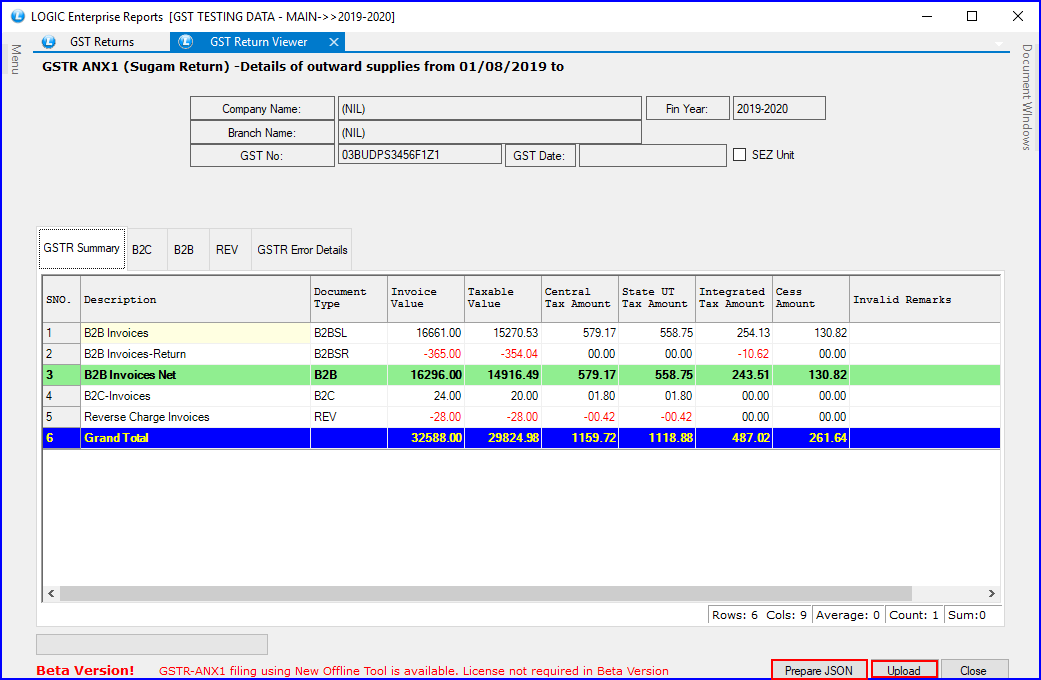This screenshot has height=680, width=1041.
Task: Click invoice value 16661.00
Action: [x=426, y=333]
